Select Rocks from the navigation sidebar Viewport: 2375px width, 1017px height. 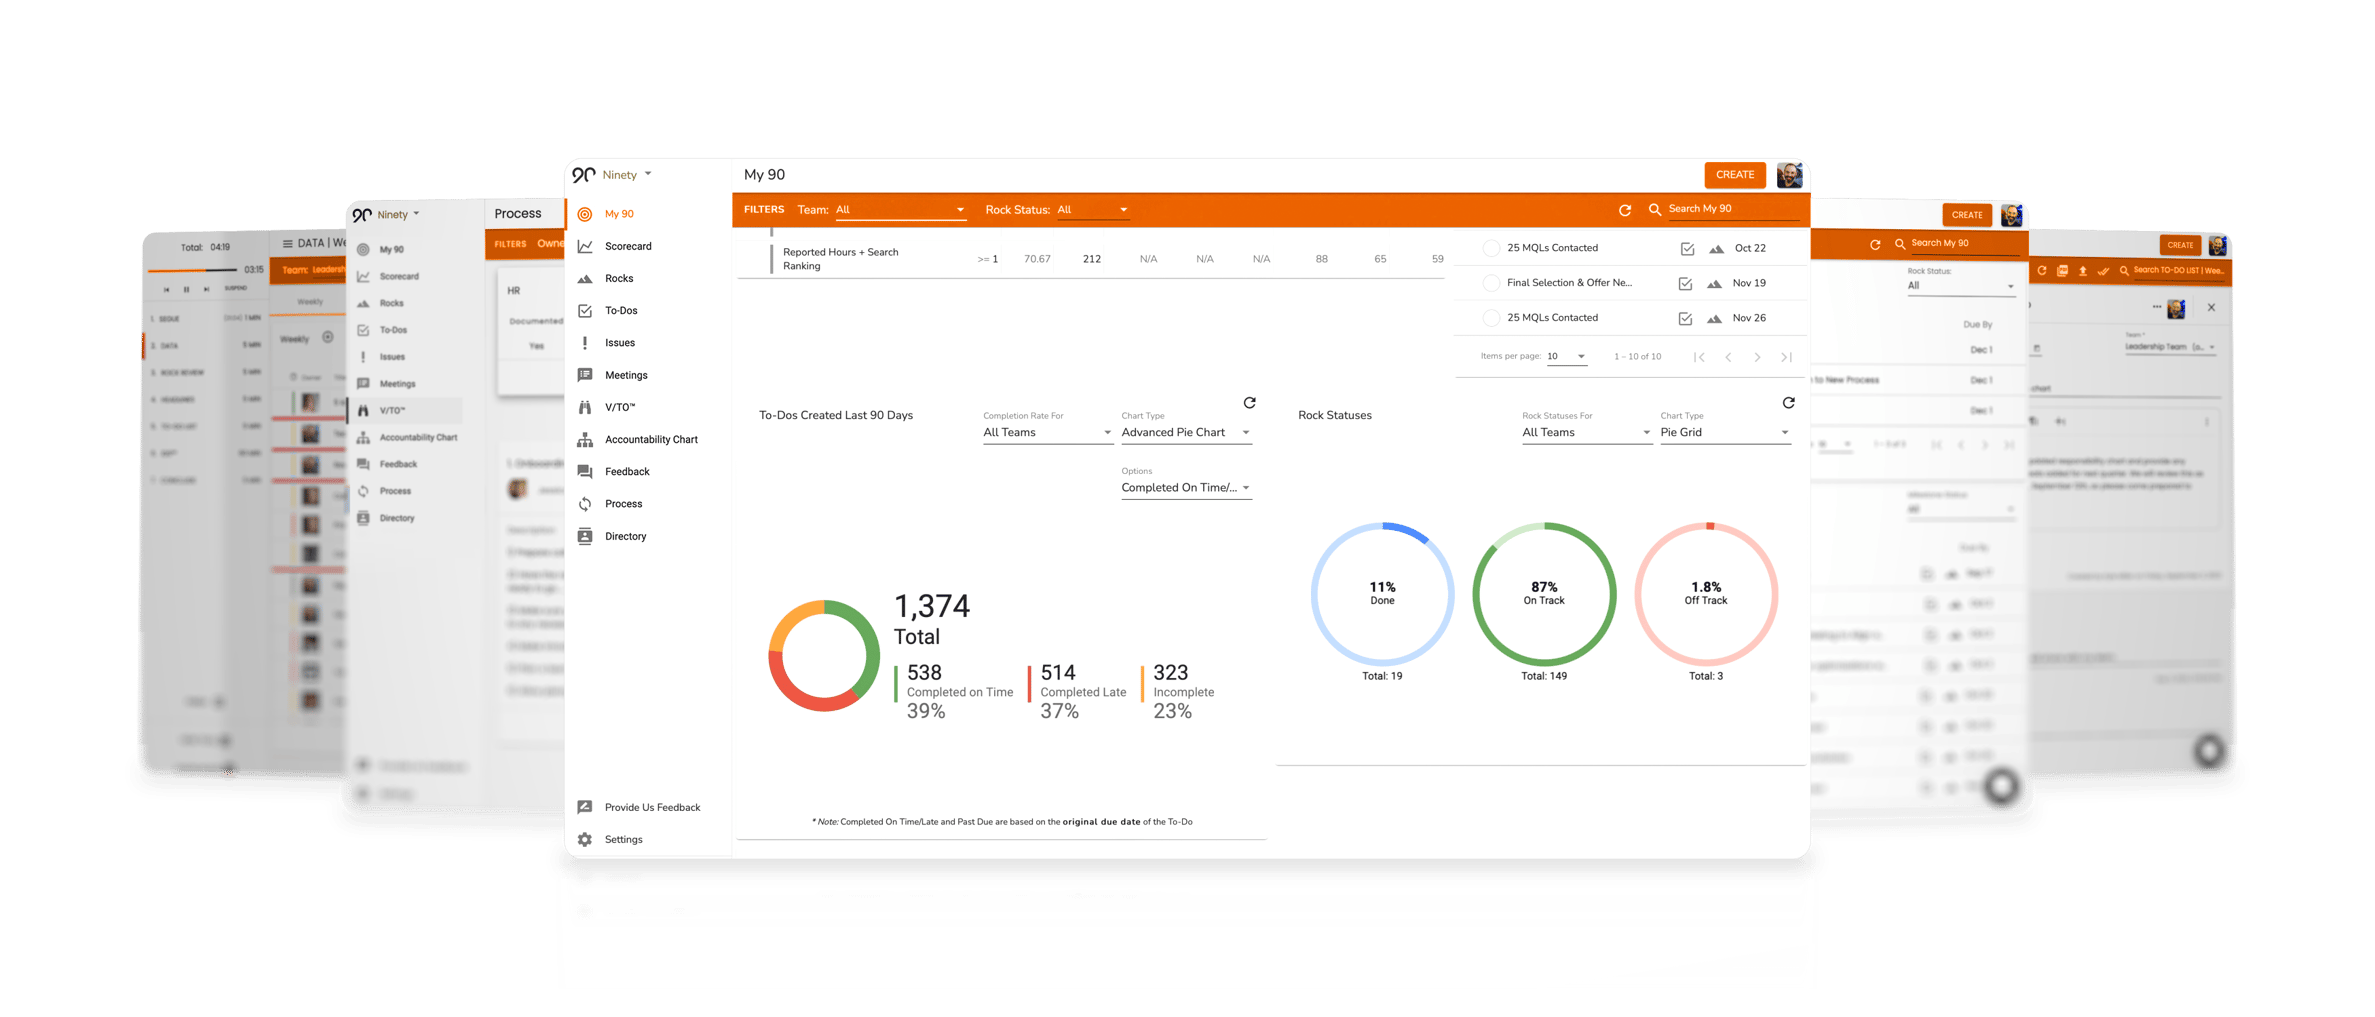(620, 278)
